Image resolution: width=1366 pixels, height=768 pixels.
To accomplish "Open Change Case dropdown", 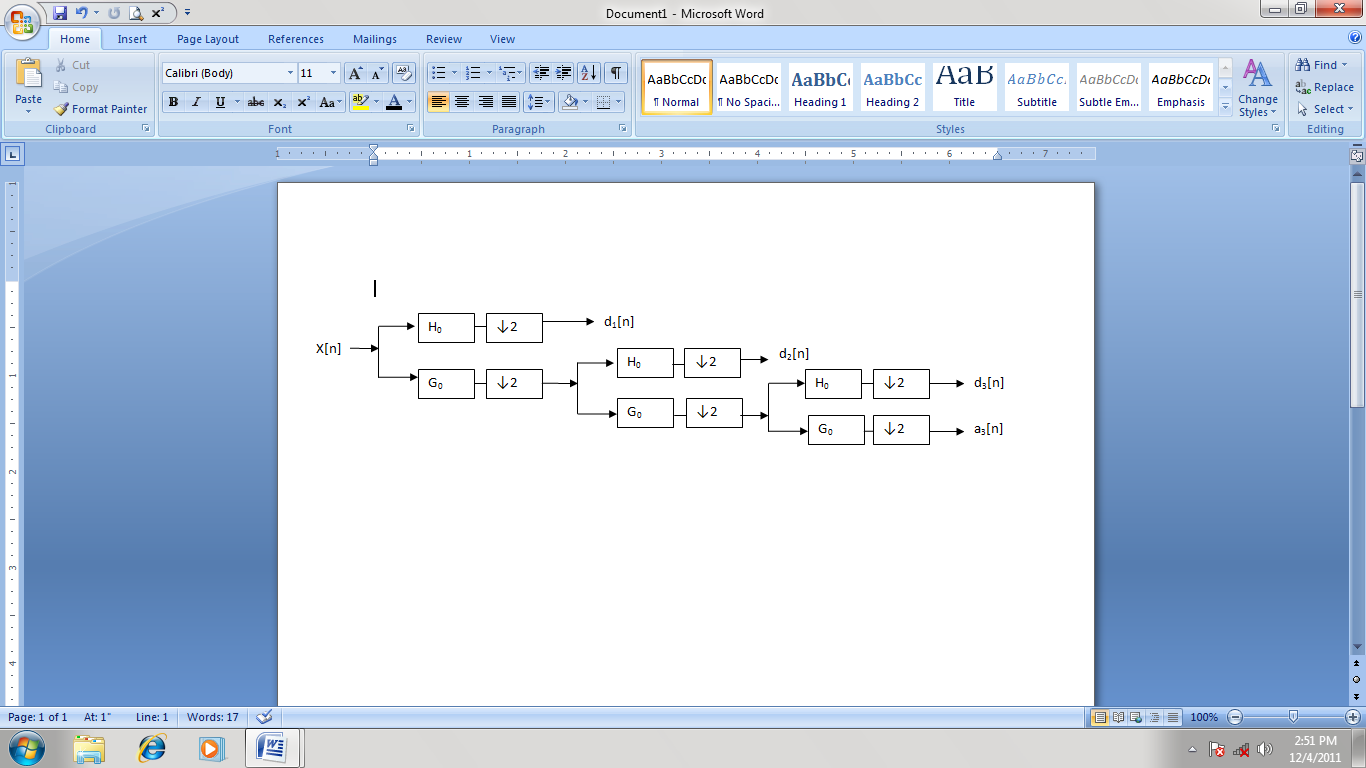I will (x=331, y=102).
